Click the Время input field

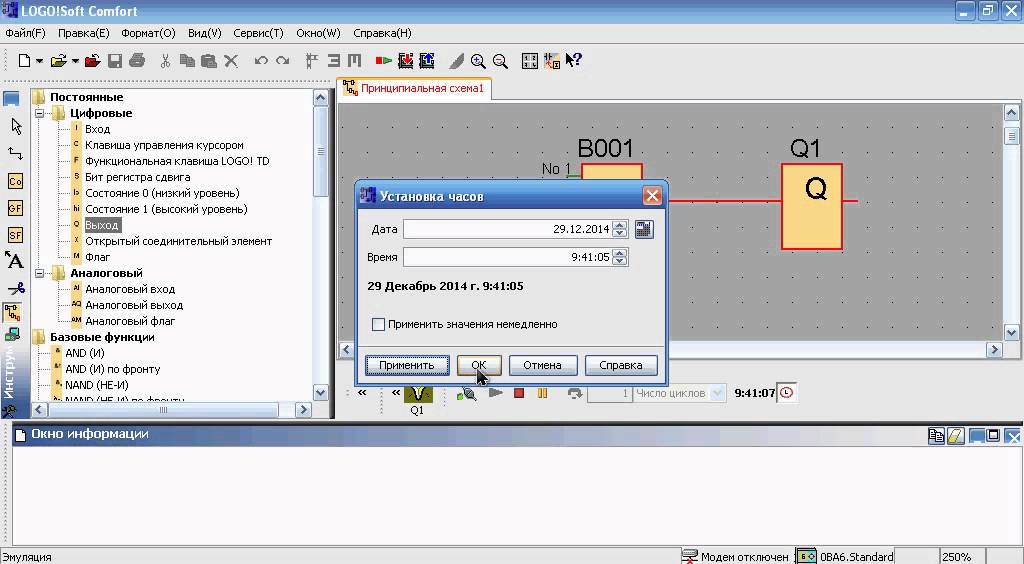pyautogui.click(x=508, y=257)
